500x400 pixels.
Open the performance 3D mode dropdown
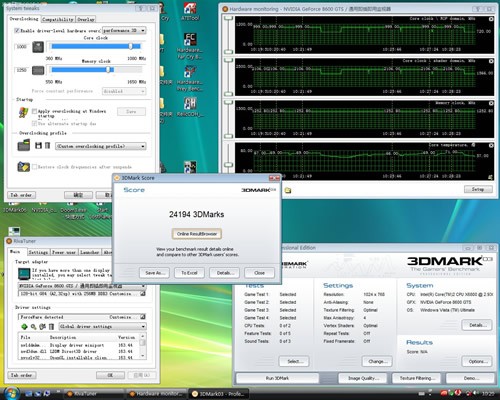click(124, 30)
